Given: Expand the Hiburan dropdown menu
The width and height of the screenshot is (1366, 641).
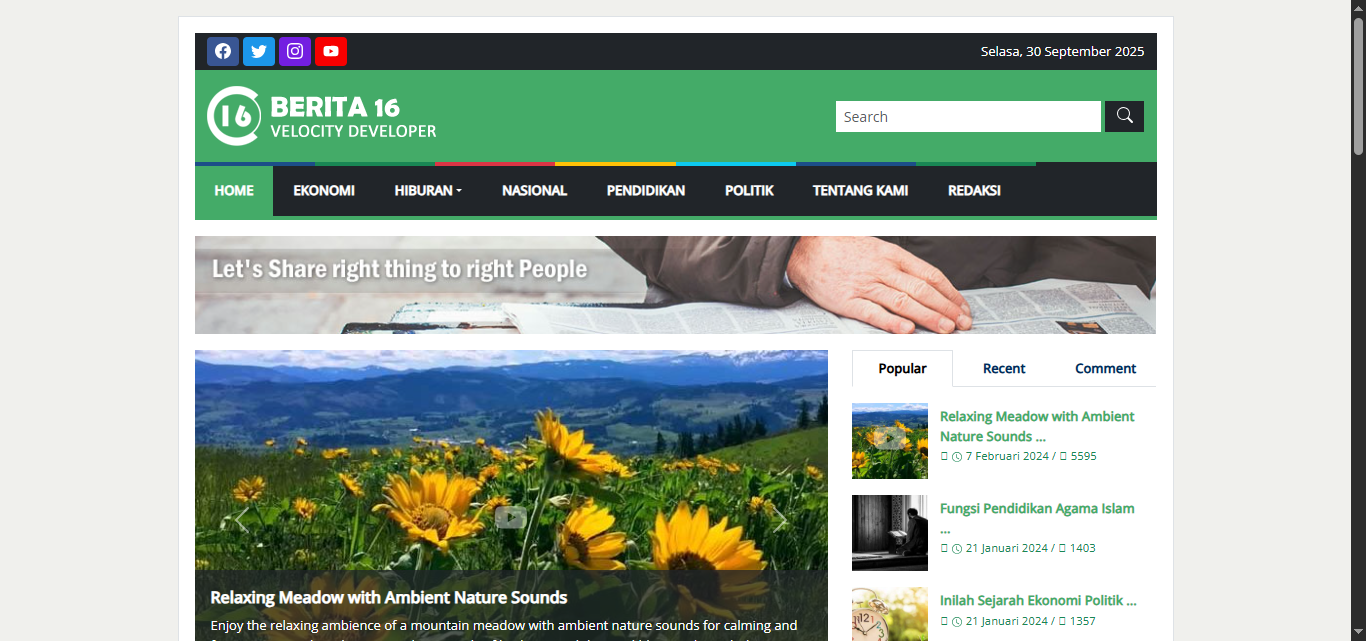Looking at the screenshot, I should coord(428,191).
